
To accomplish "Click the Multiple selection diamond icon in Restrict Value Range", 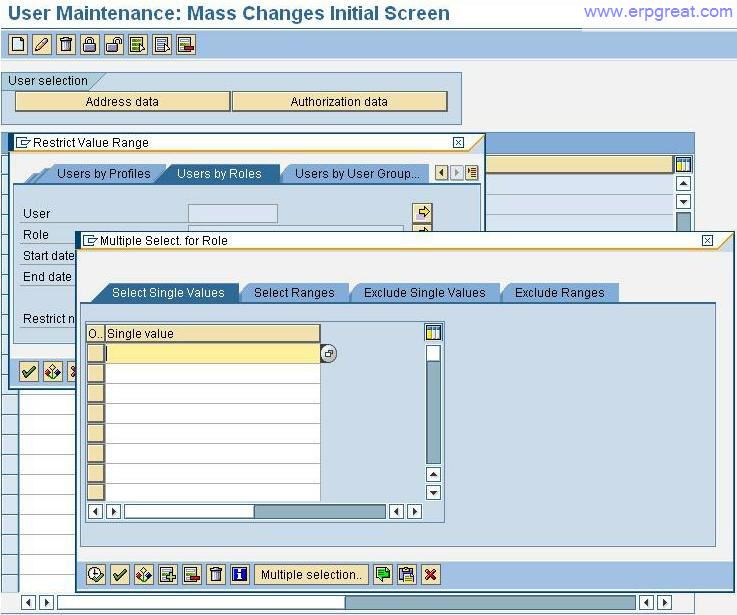I will pos(53,372).
